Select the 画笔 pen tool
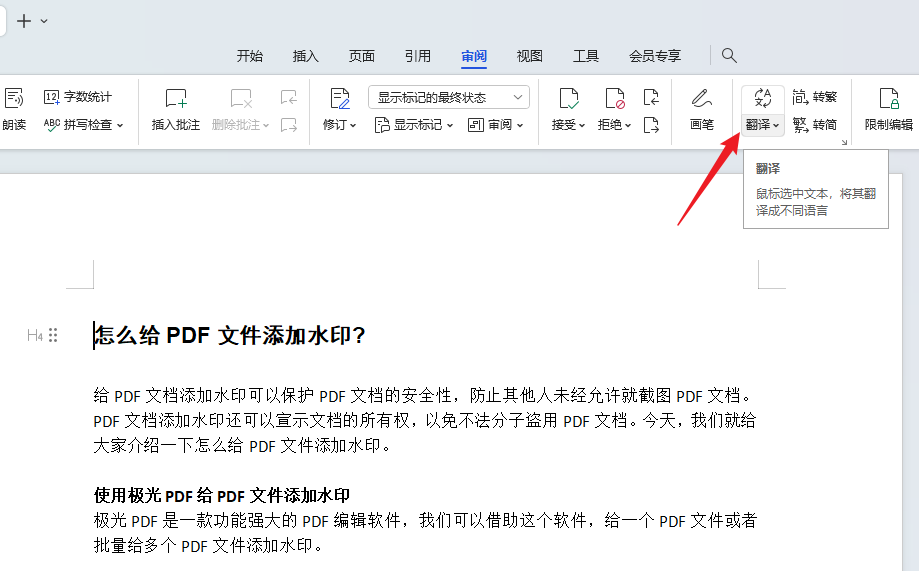The width and height of the screenshot is (919, 571). (x=702, y=109)
